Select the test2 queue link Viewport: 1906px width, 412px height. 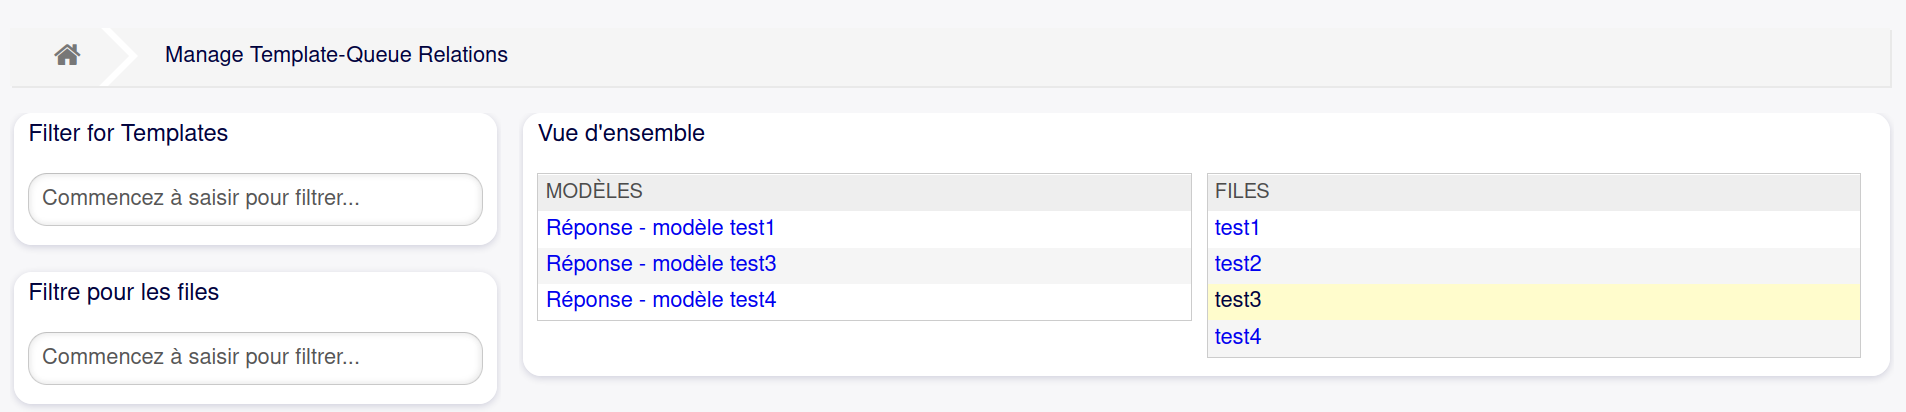coord(1238,264)
